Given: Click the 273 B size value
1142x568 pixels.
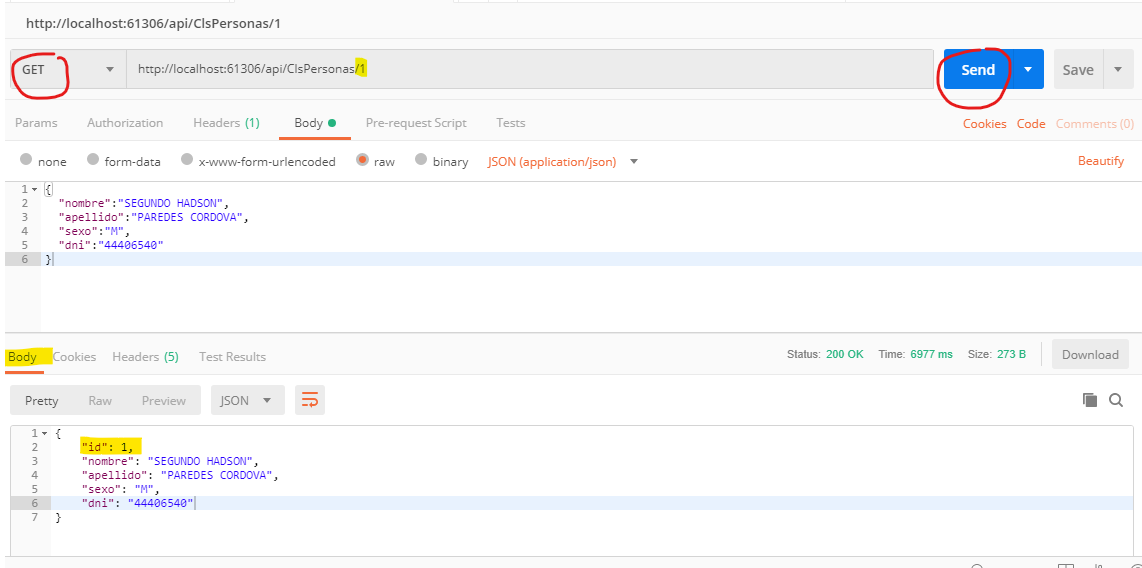Looking at the screenshot, I should [1012, 355].
